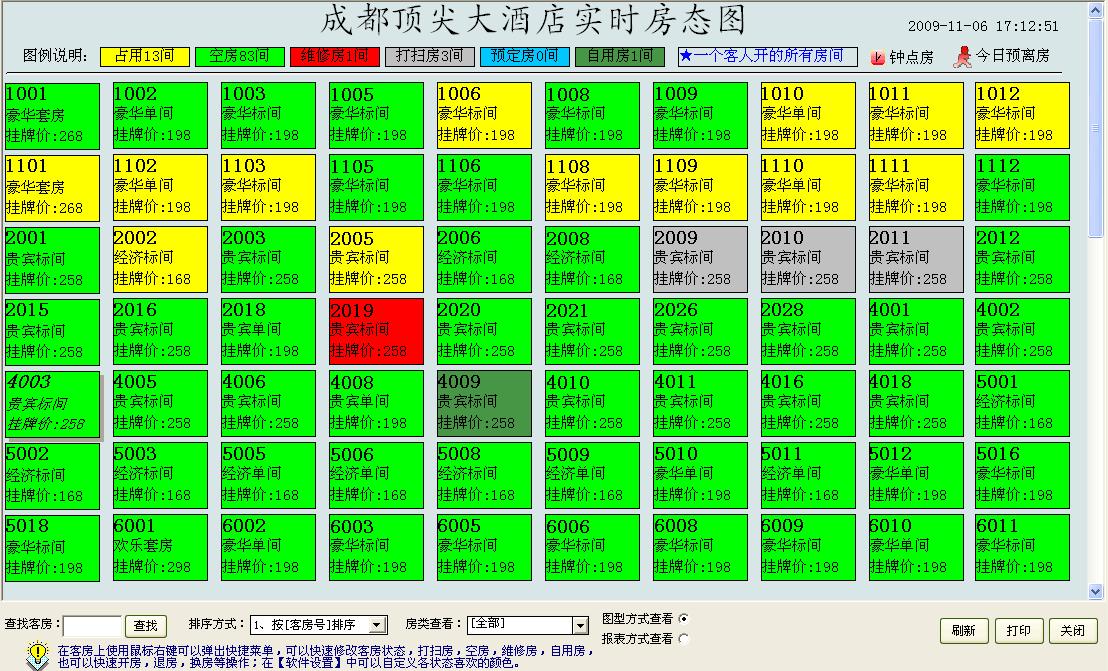Select room 5010 deluxe single tile
The height and width of the screenshot is (671, 1108).
[700, 475]
